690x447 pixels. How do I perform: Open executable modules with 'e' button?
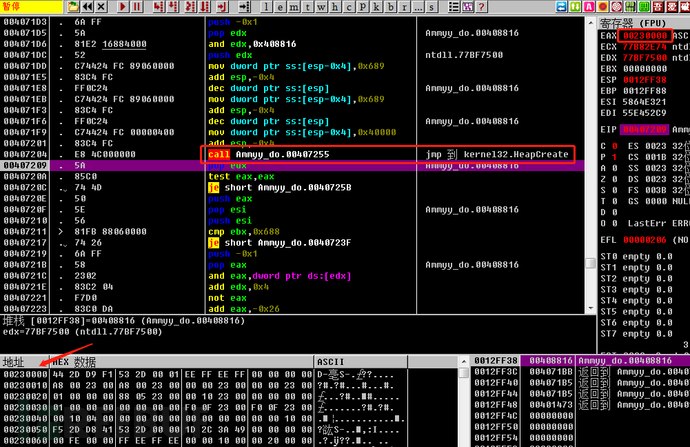point(279,6)
